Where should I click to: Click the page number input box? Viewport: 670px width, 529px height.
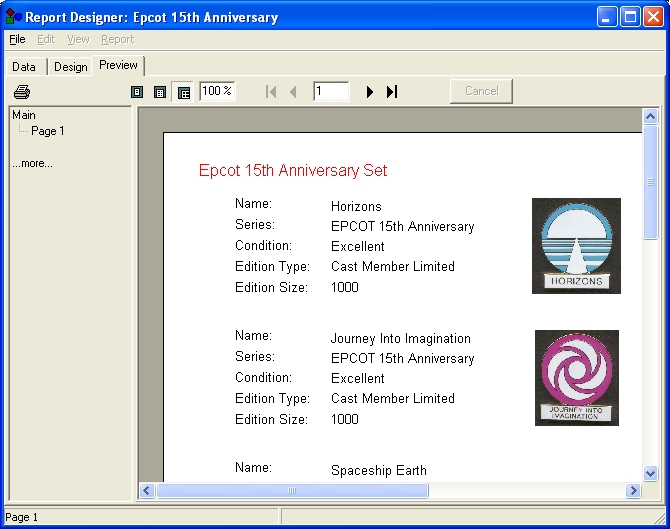tap(331, 91)
